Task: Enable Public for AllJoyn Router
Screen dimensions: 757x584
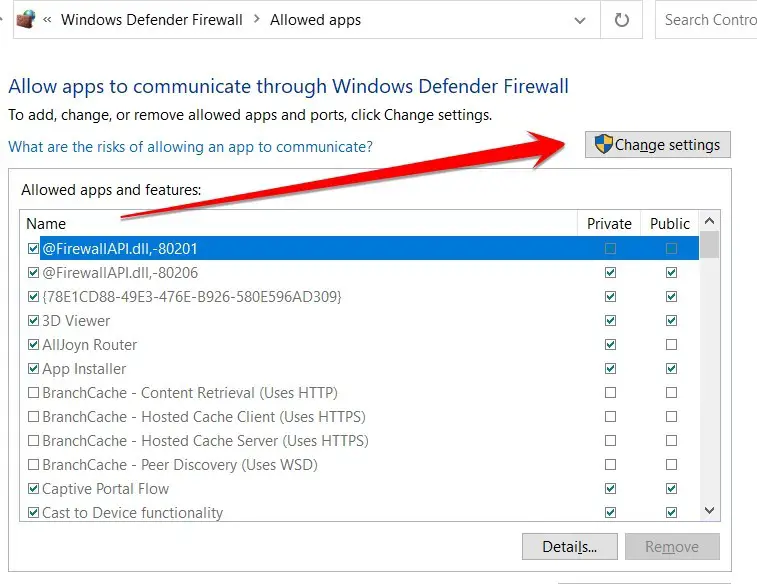Action: pyautogui.click(x=671, y=345)
